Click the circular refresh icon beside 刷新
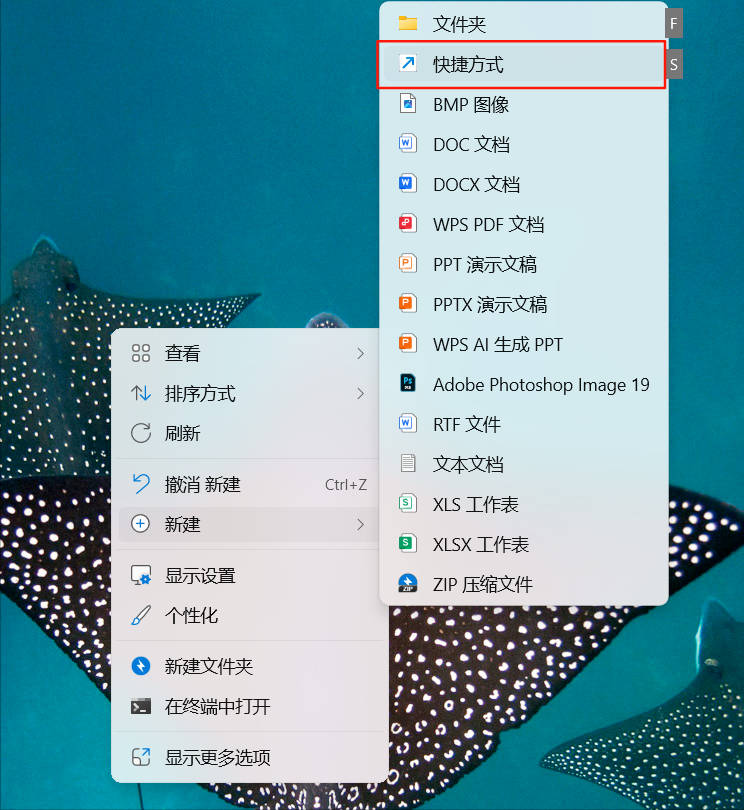 click(x=141, y=433)
